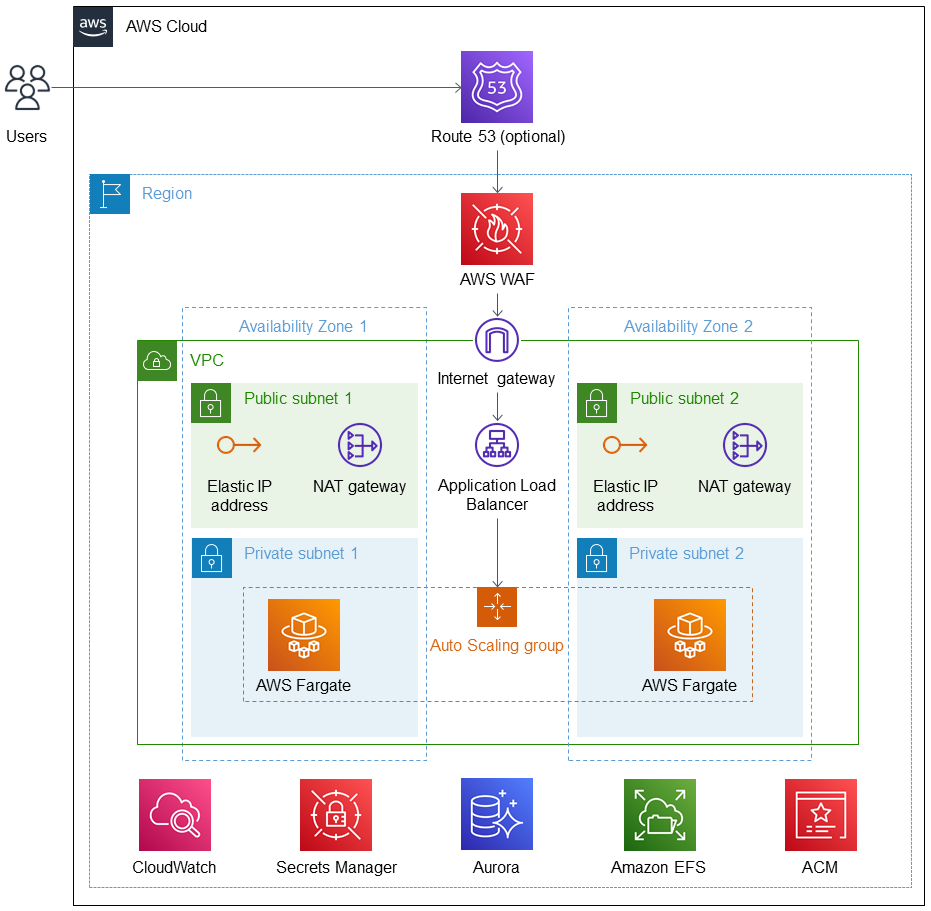The width and height of the screenshot is (931, 911).
Task: Click 'AWS Fargate' text in Private subnet 1
Action: (x=303, y=685)
